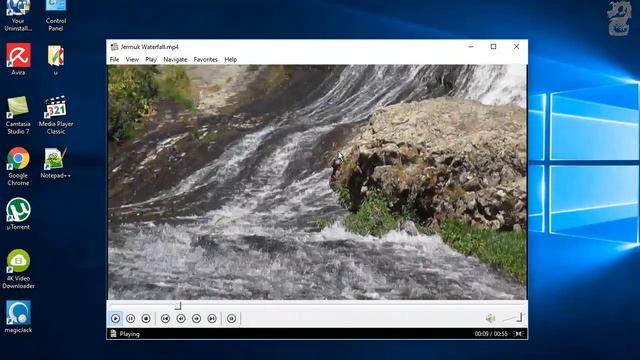Click the status bar file icon
Viewport: 640px width, 360px height.
[113, 334]
